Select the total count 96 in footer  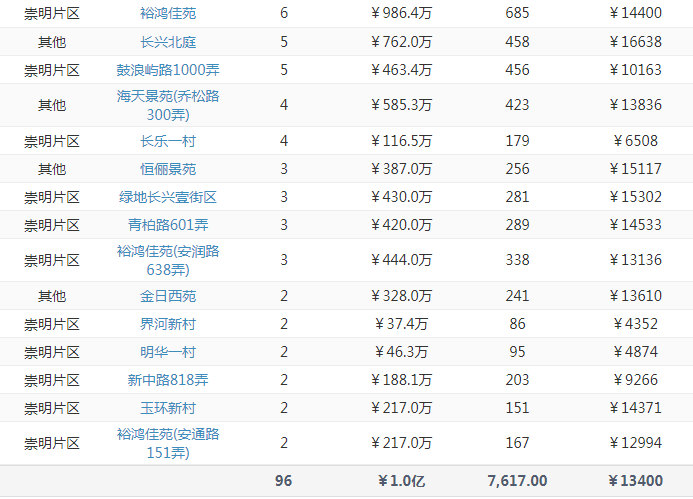click(x=283, y=481)
